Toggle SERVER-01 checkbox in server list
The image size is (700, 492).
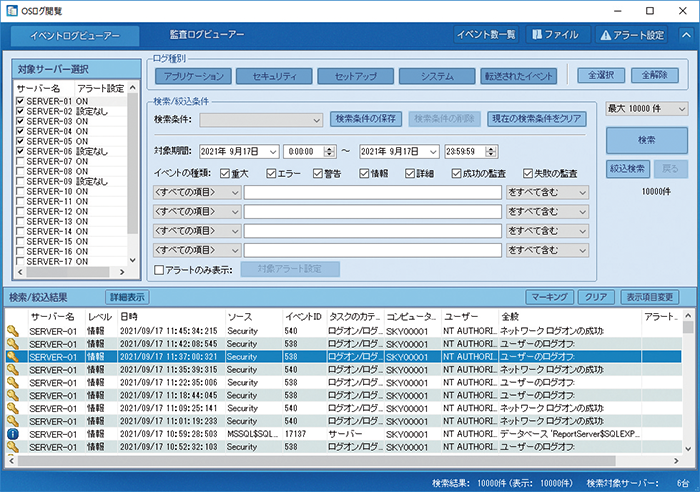[x=20, y=101]
